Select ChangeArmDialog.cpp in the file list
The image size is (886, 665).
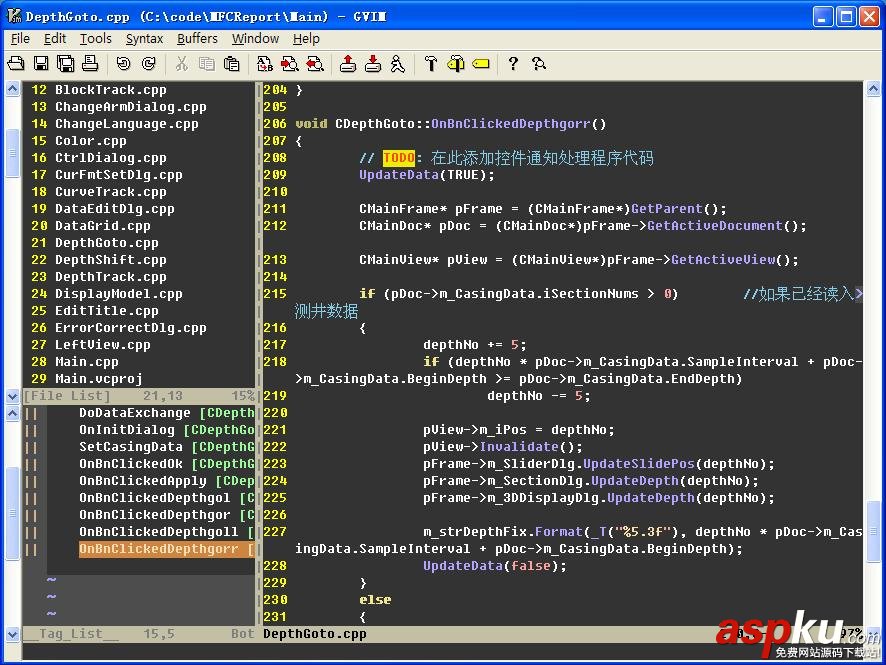131,107
